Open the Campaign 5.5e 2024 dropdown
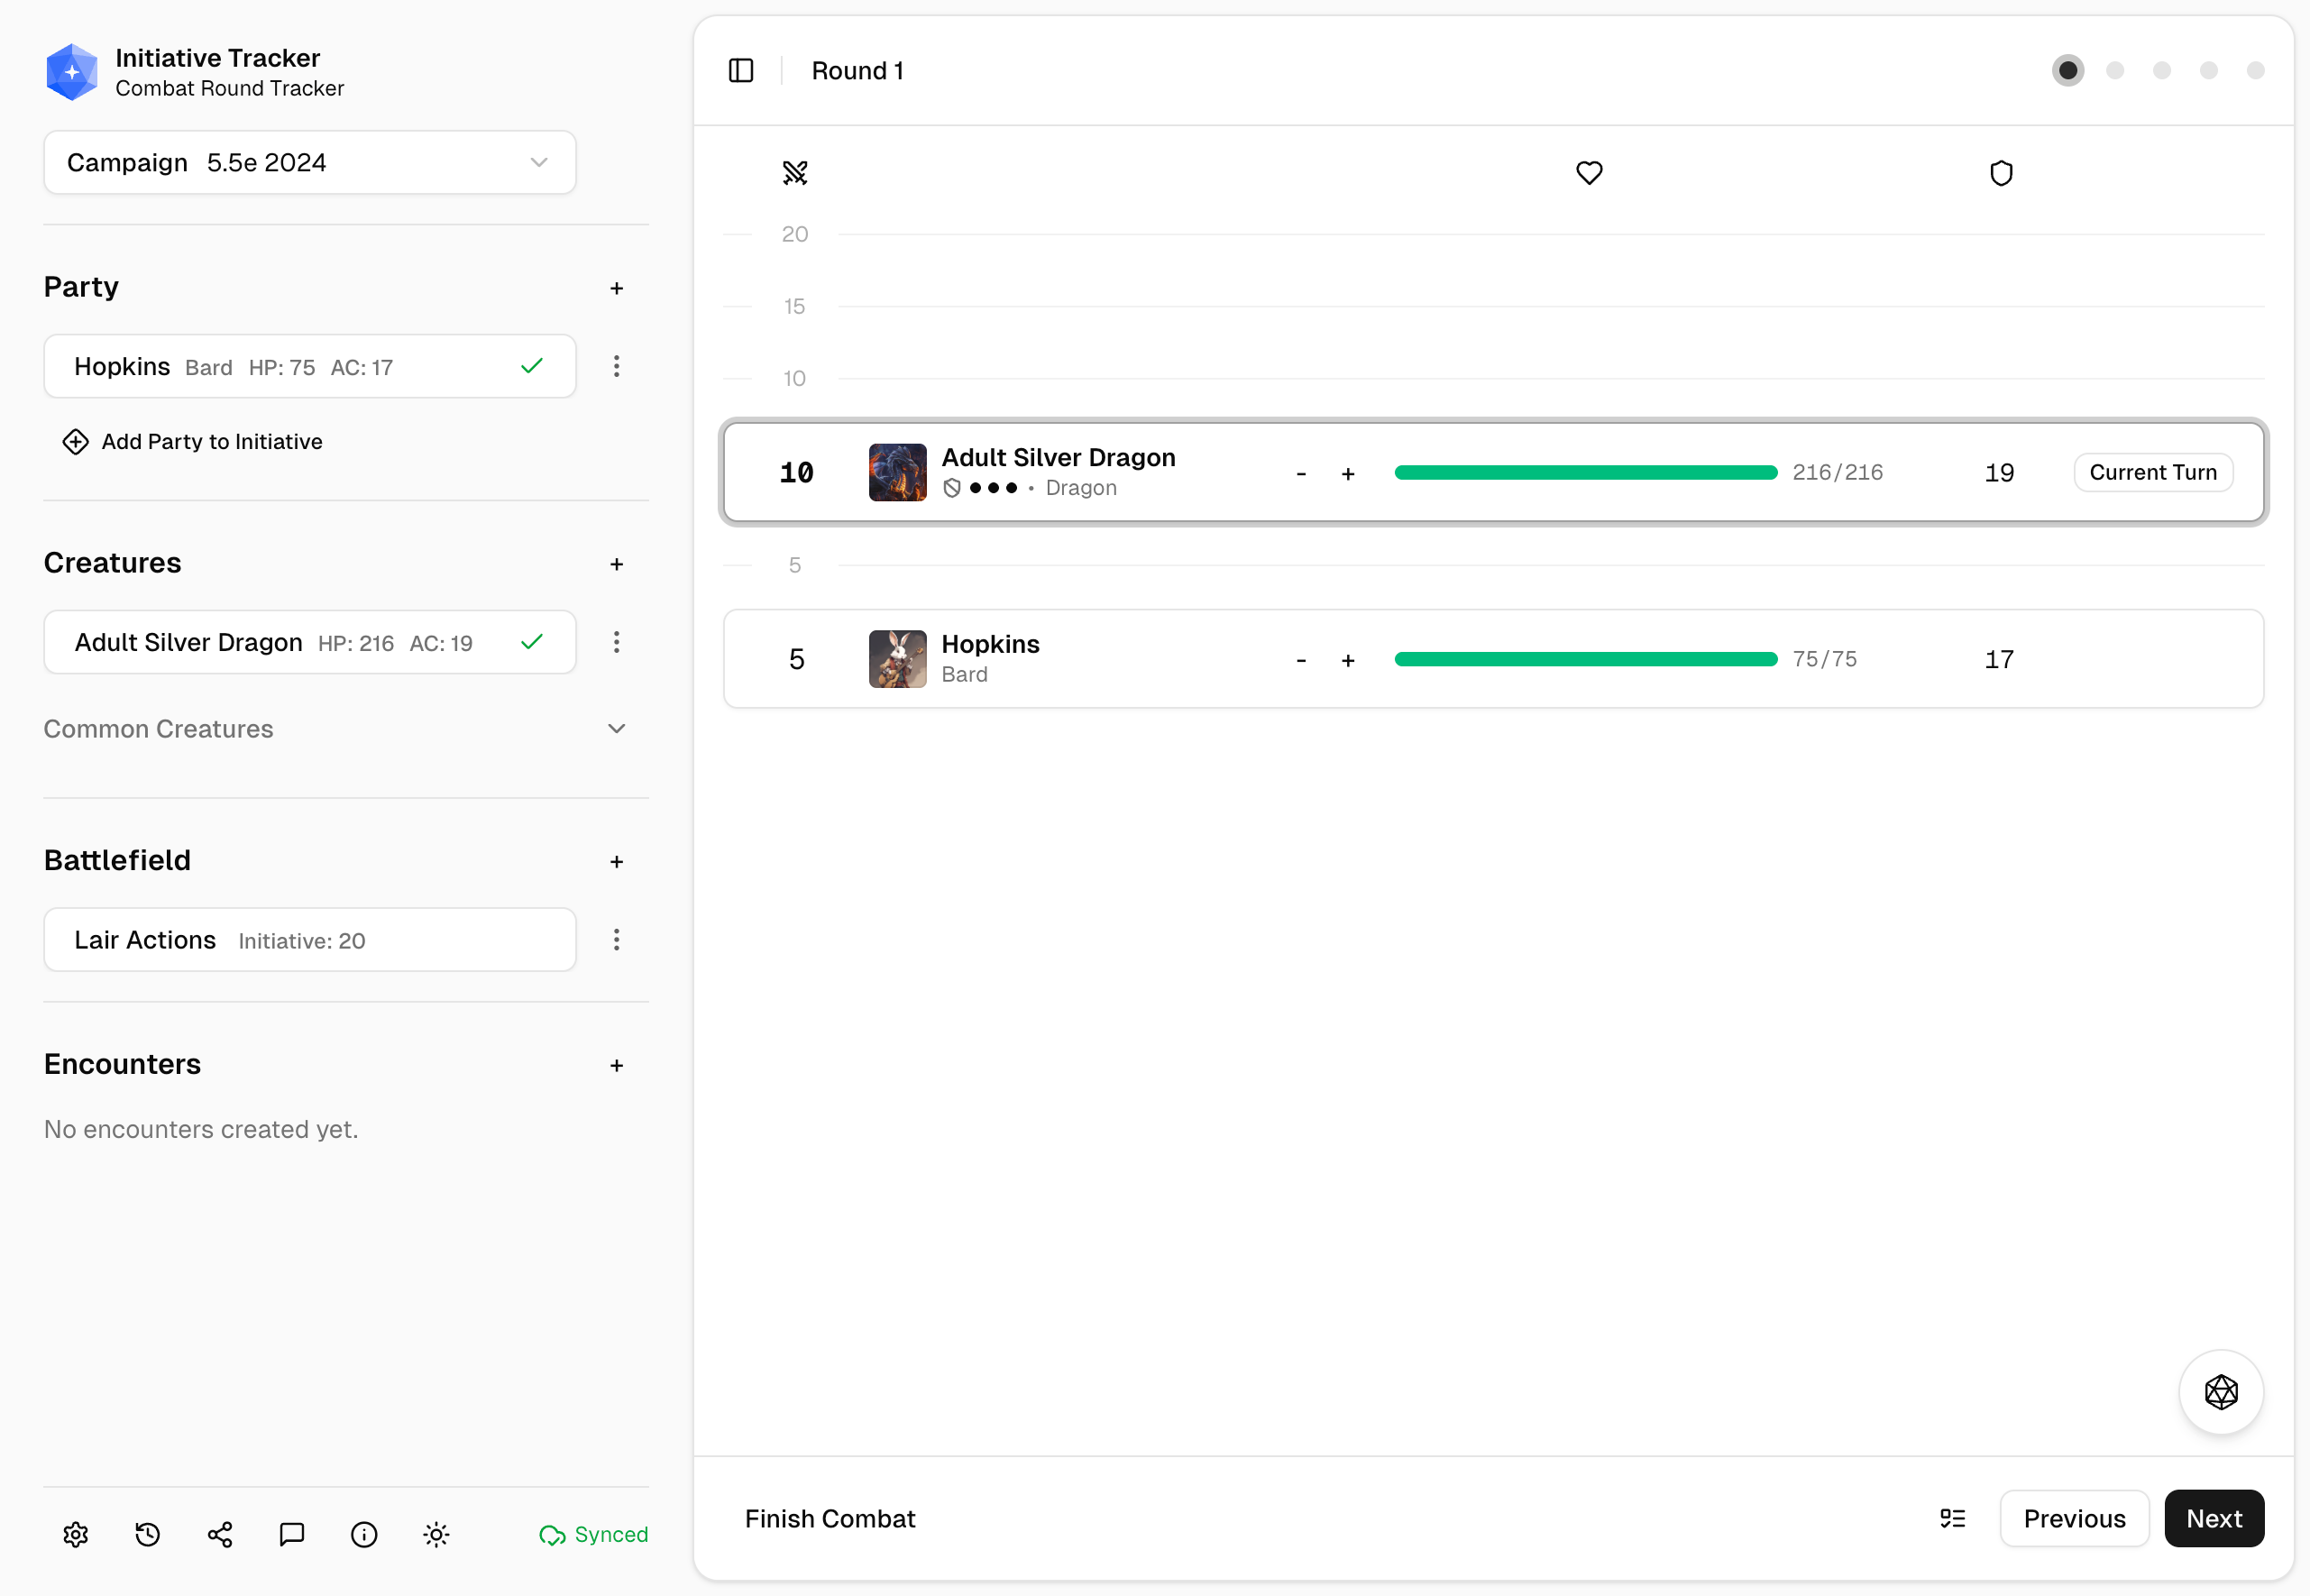This screenshot has height=1596, width=2310. 309,162
